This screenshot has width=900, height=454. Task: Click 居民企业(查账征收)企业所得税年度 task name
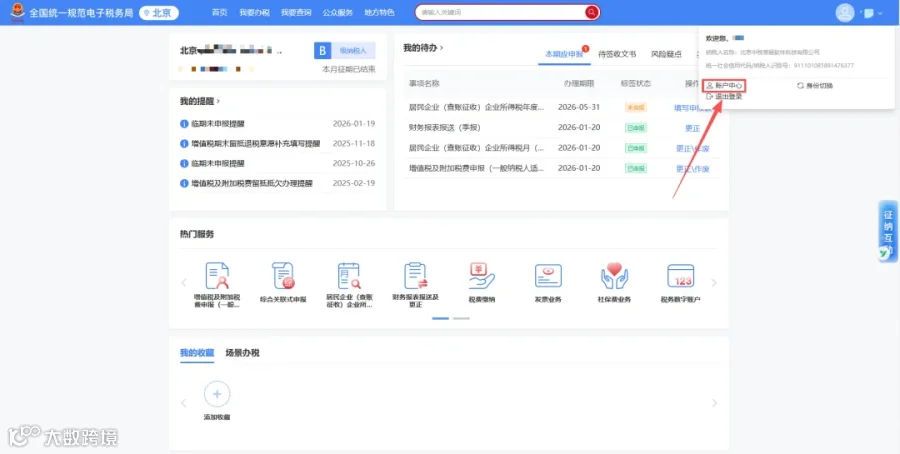(x=476, y=107)
